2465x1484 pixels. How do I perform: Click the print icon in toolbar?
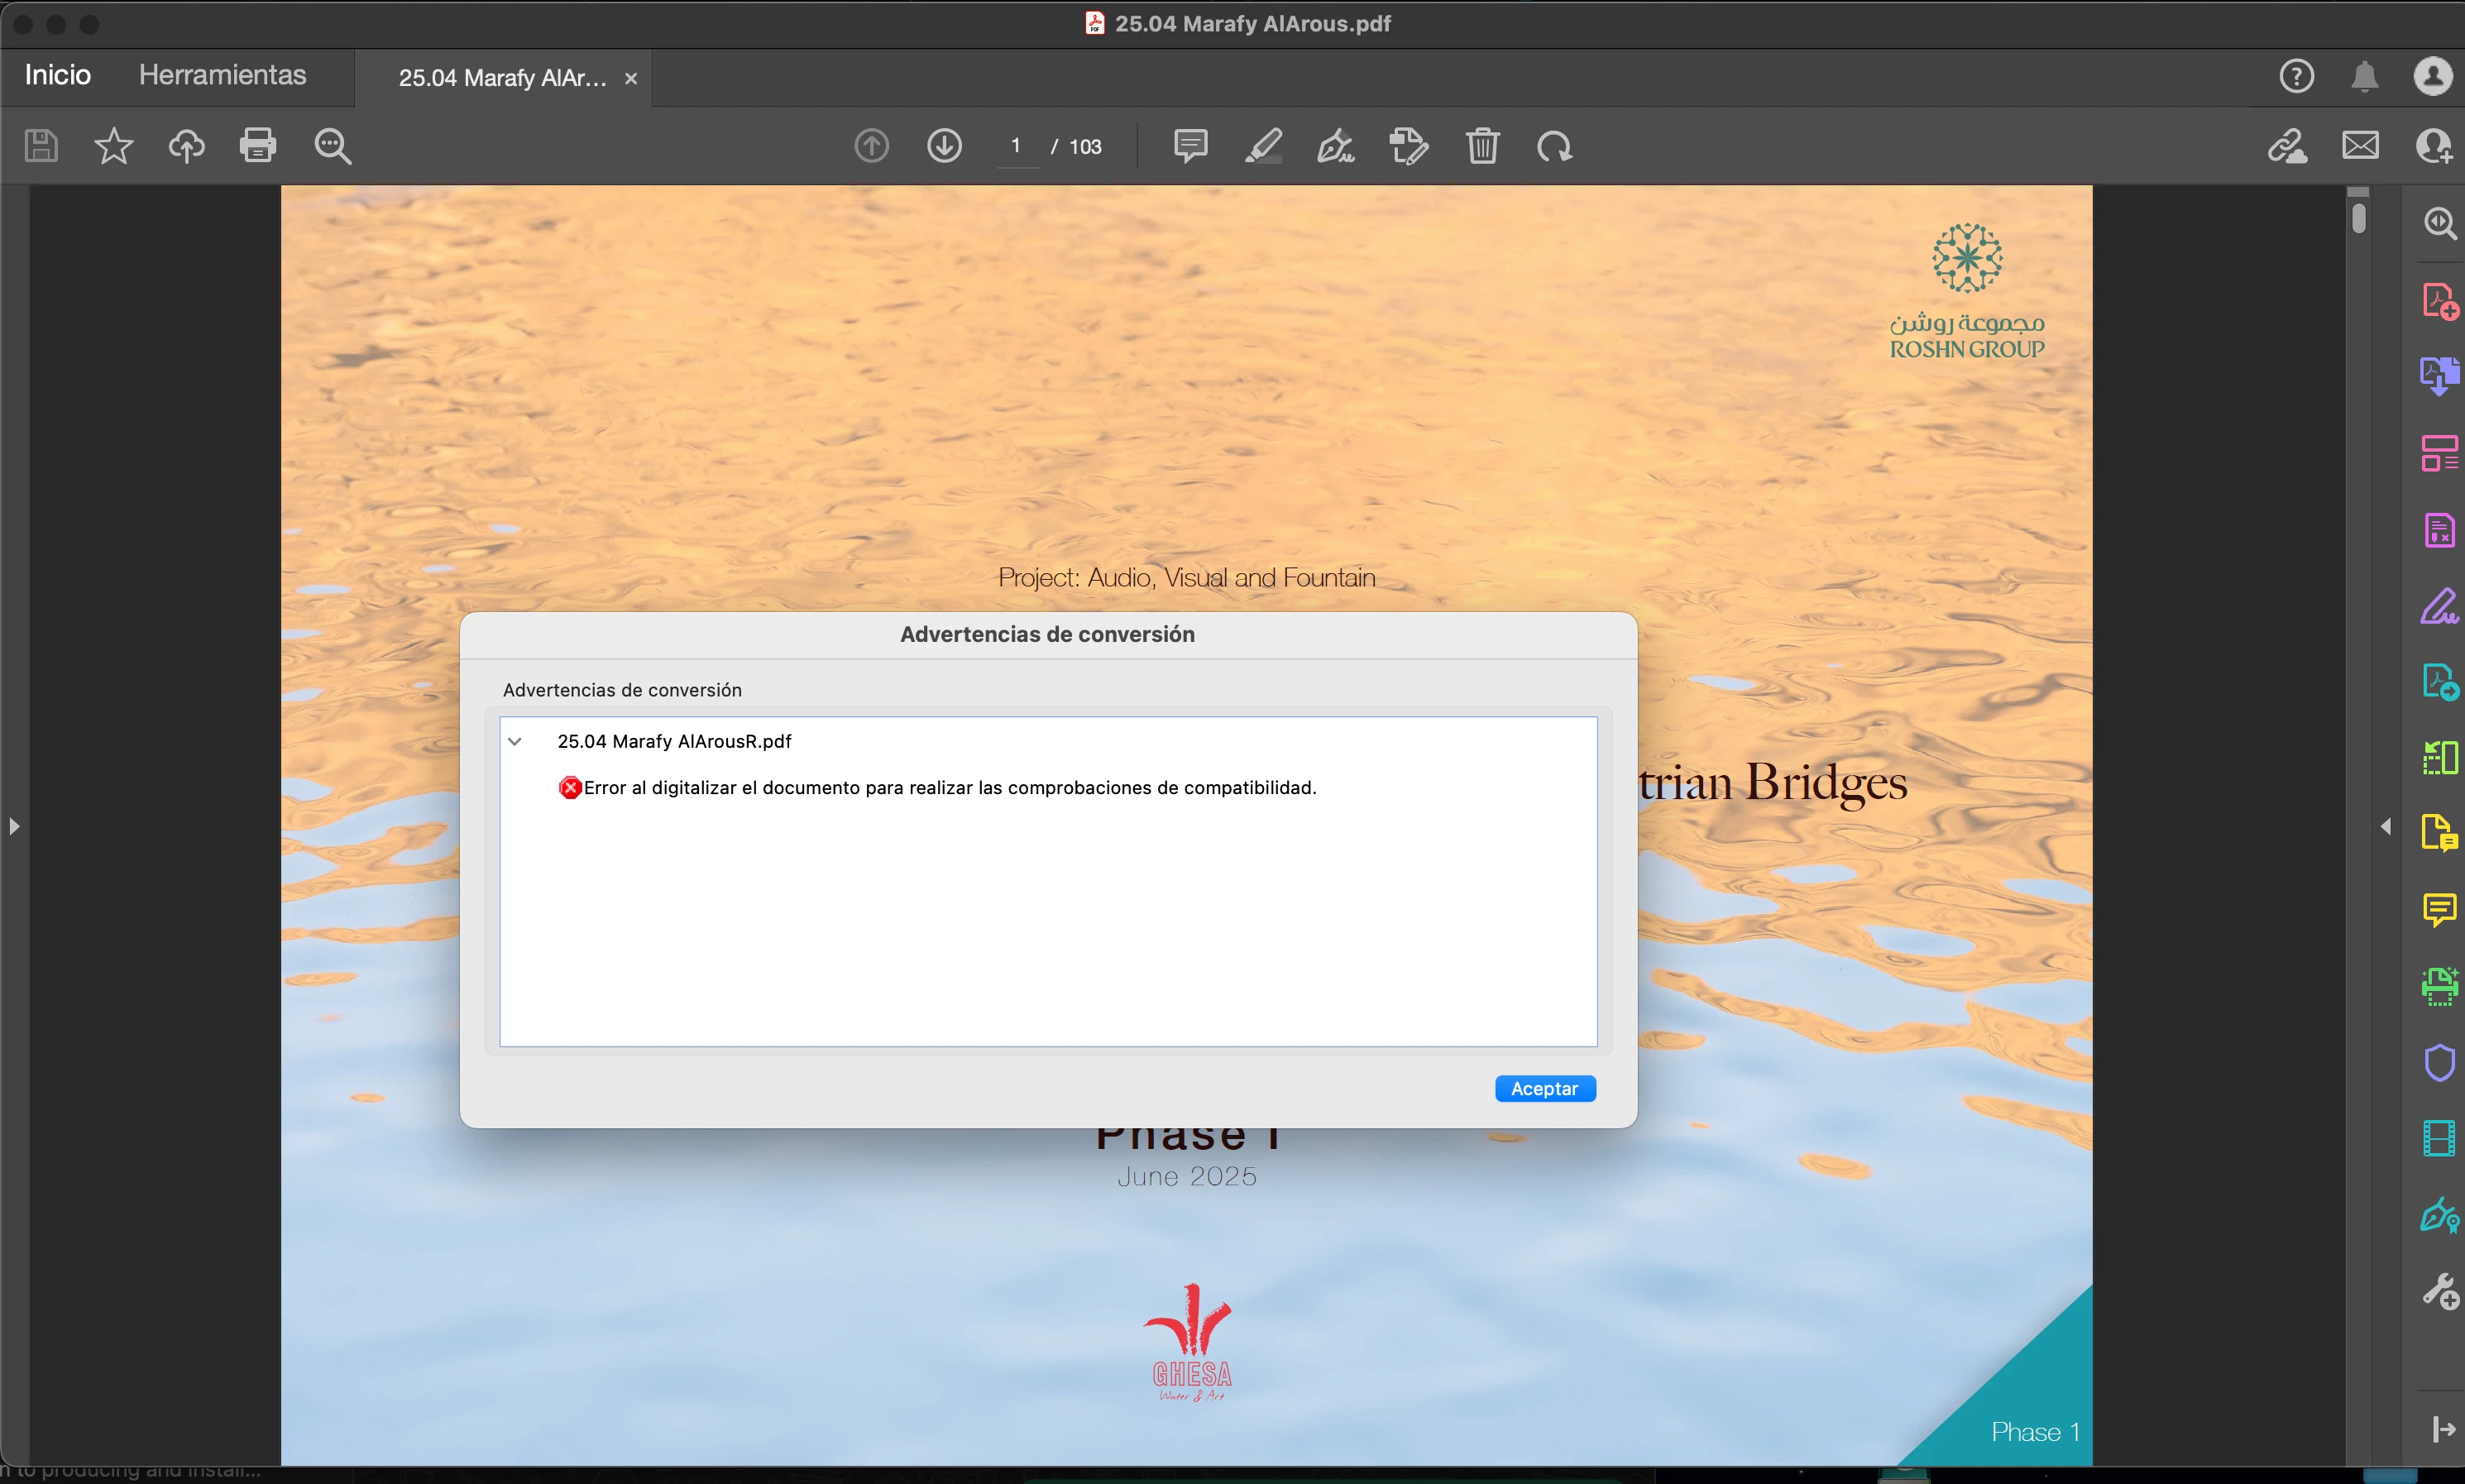pos(257,146)
